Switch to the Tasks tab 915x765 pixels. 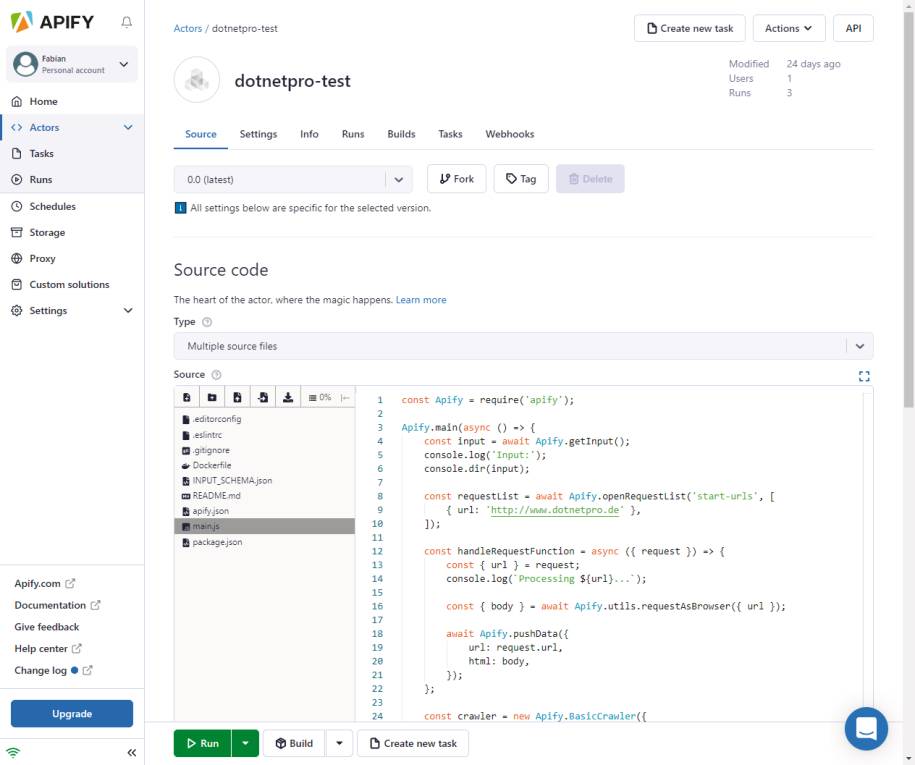450,134
